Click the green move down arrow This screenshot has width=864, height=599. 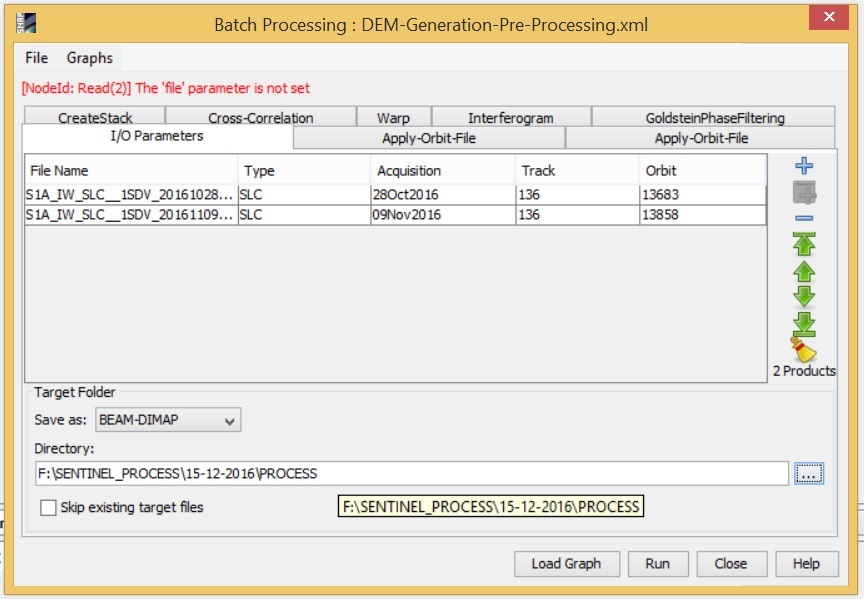click(804, 297)
